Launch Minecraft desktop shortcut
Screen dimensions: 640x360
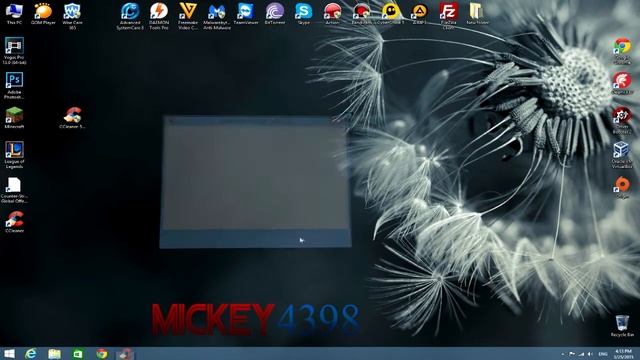click(x=14, y=118)
